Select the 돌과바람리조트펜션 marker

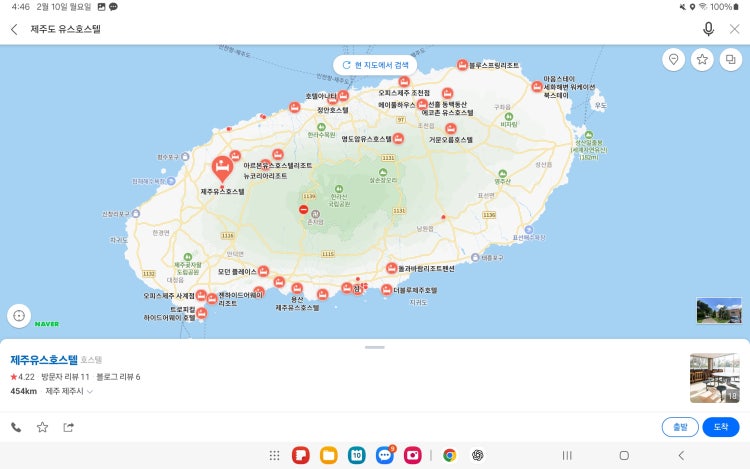click(x=392, y=268)
